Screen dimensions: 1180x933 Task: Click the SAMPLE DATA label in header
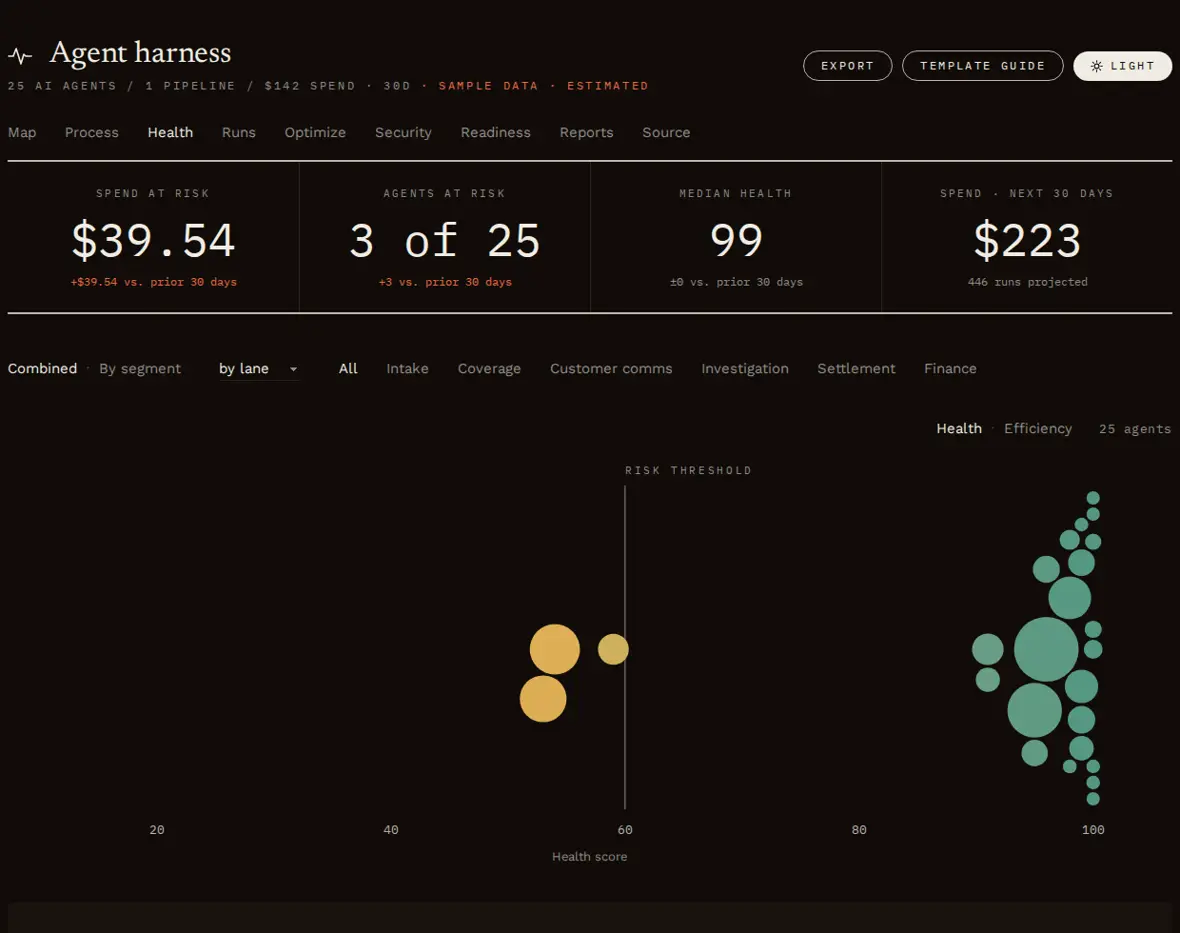(488, 86)
